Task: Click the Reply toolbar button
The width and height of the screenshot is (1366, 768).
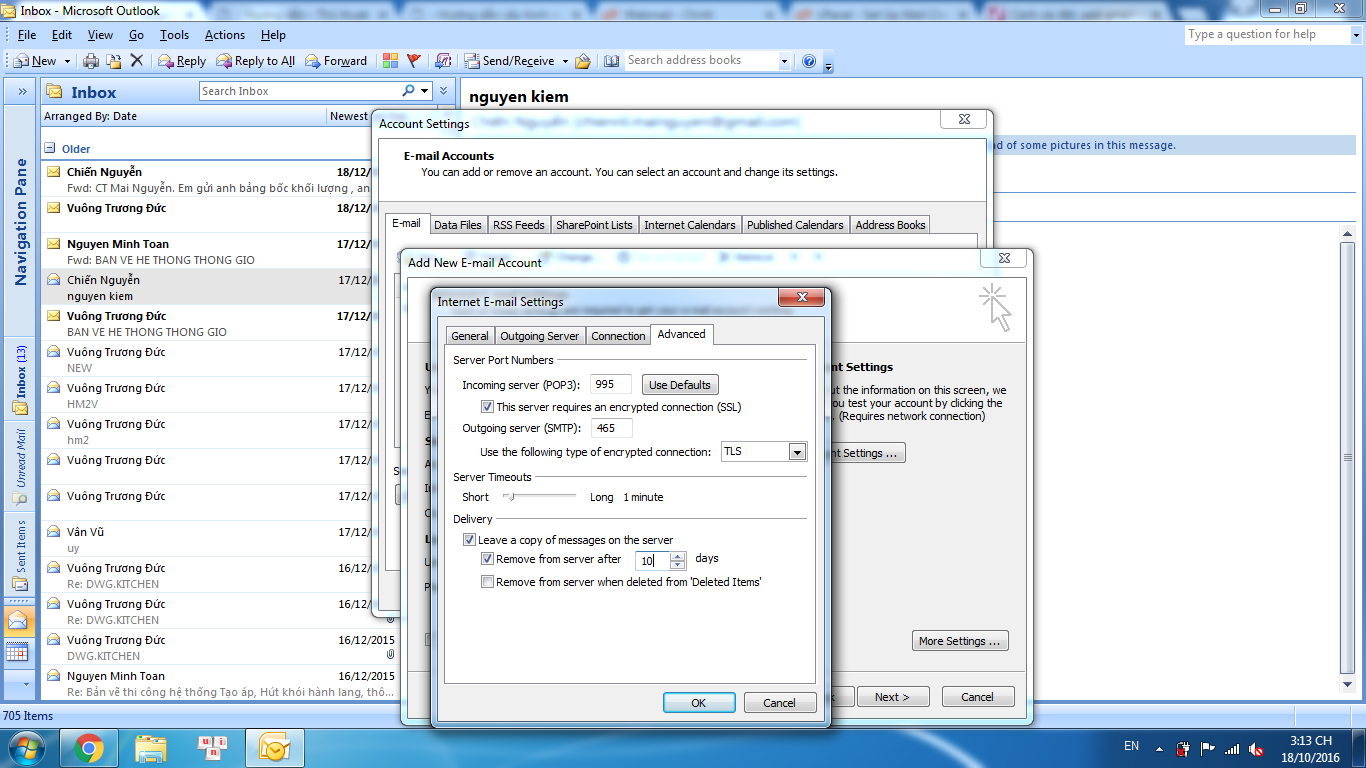Action: pos(182,61)
